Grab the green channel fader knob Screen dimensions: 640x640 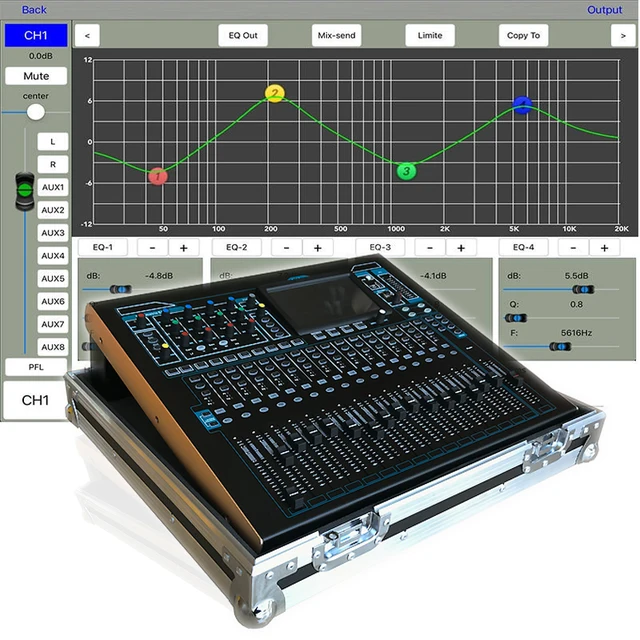click(x=25, y=191)
